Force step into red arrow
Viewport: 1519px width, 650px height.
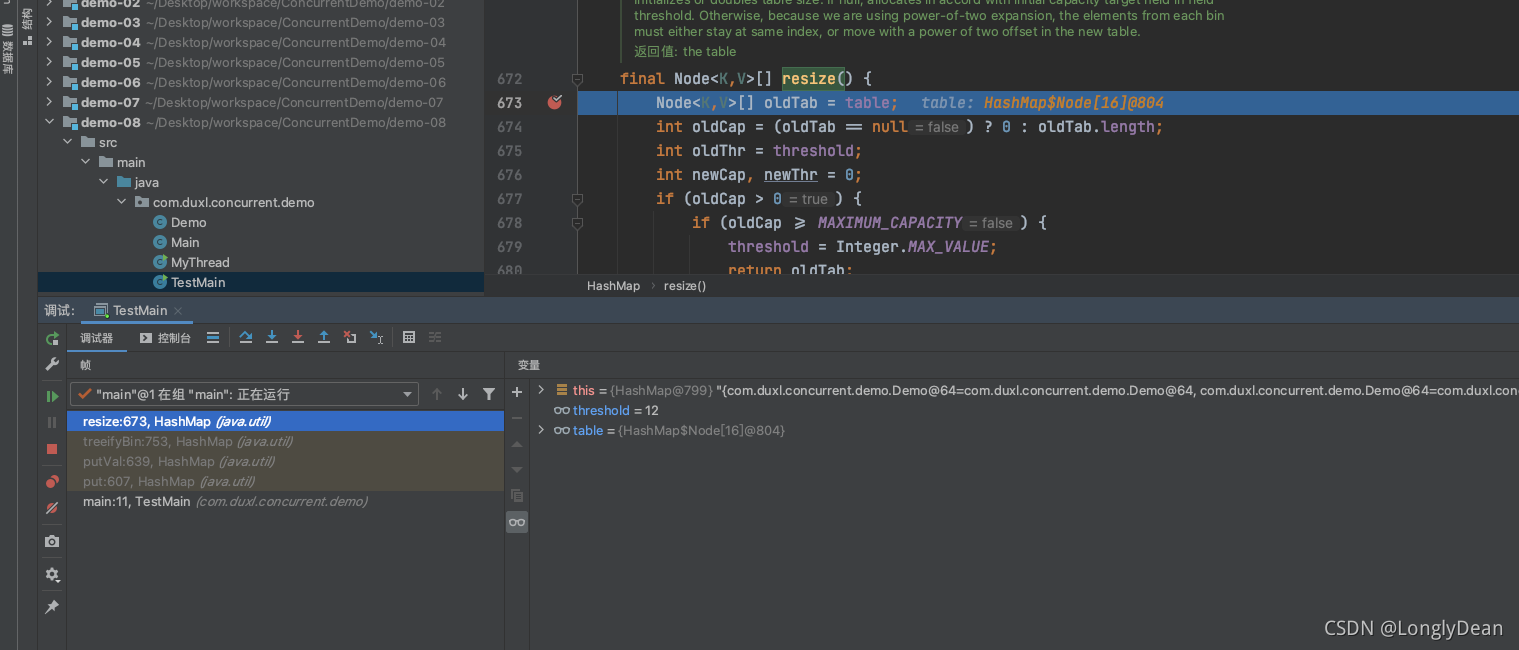coord(298,338)
